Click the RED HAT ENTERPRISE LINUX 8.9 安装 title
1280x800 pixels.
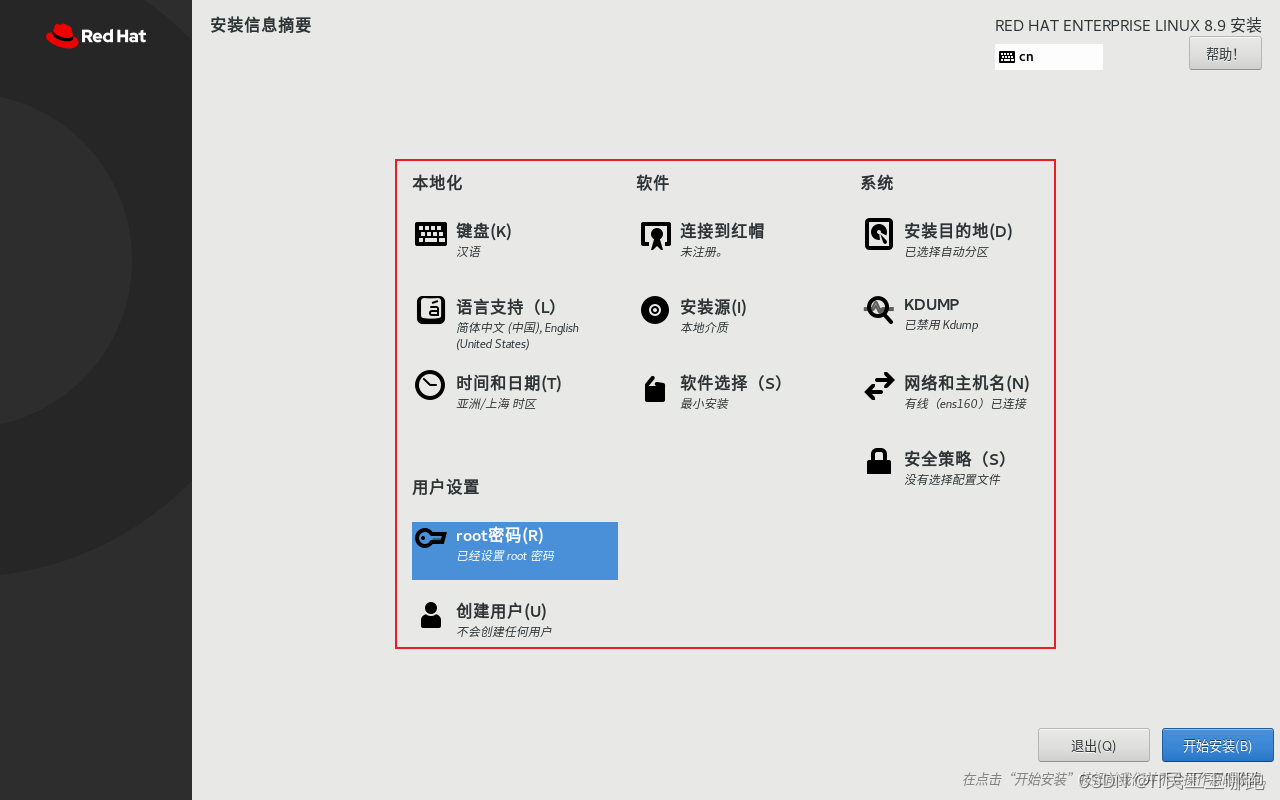[1128, 26]
